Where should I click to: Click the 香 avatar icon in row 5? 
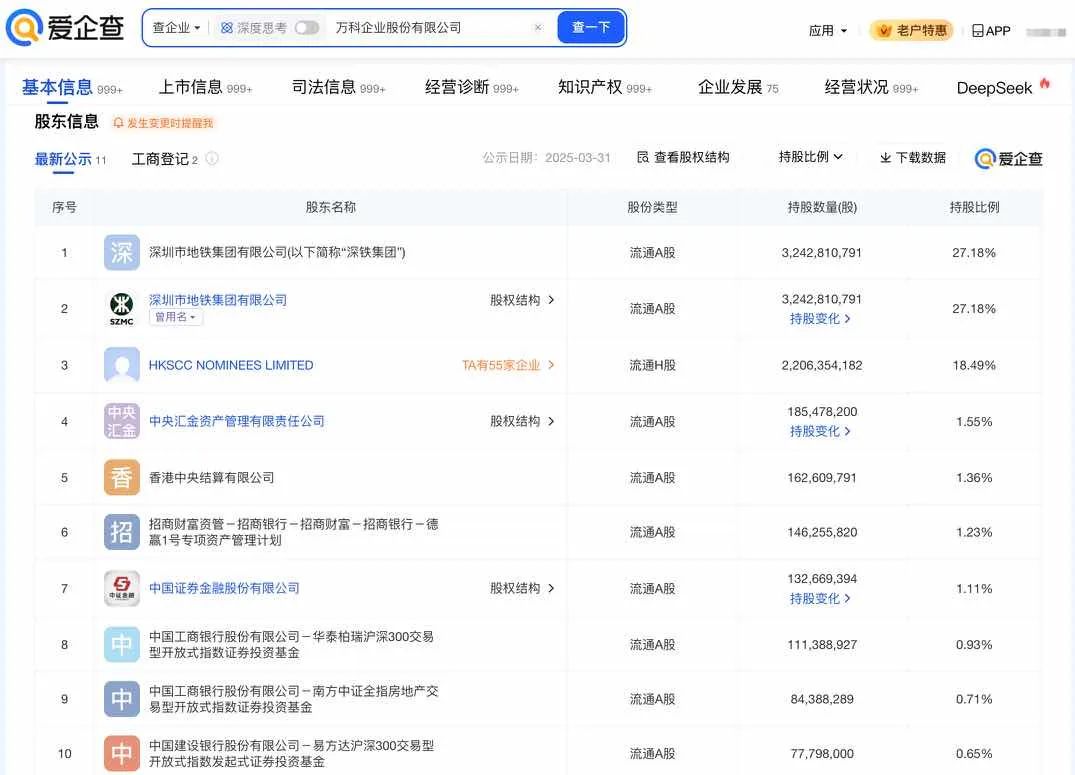[x=121, y=477]
